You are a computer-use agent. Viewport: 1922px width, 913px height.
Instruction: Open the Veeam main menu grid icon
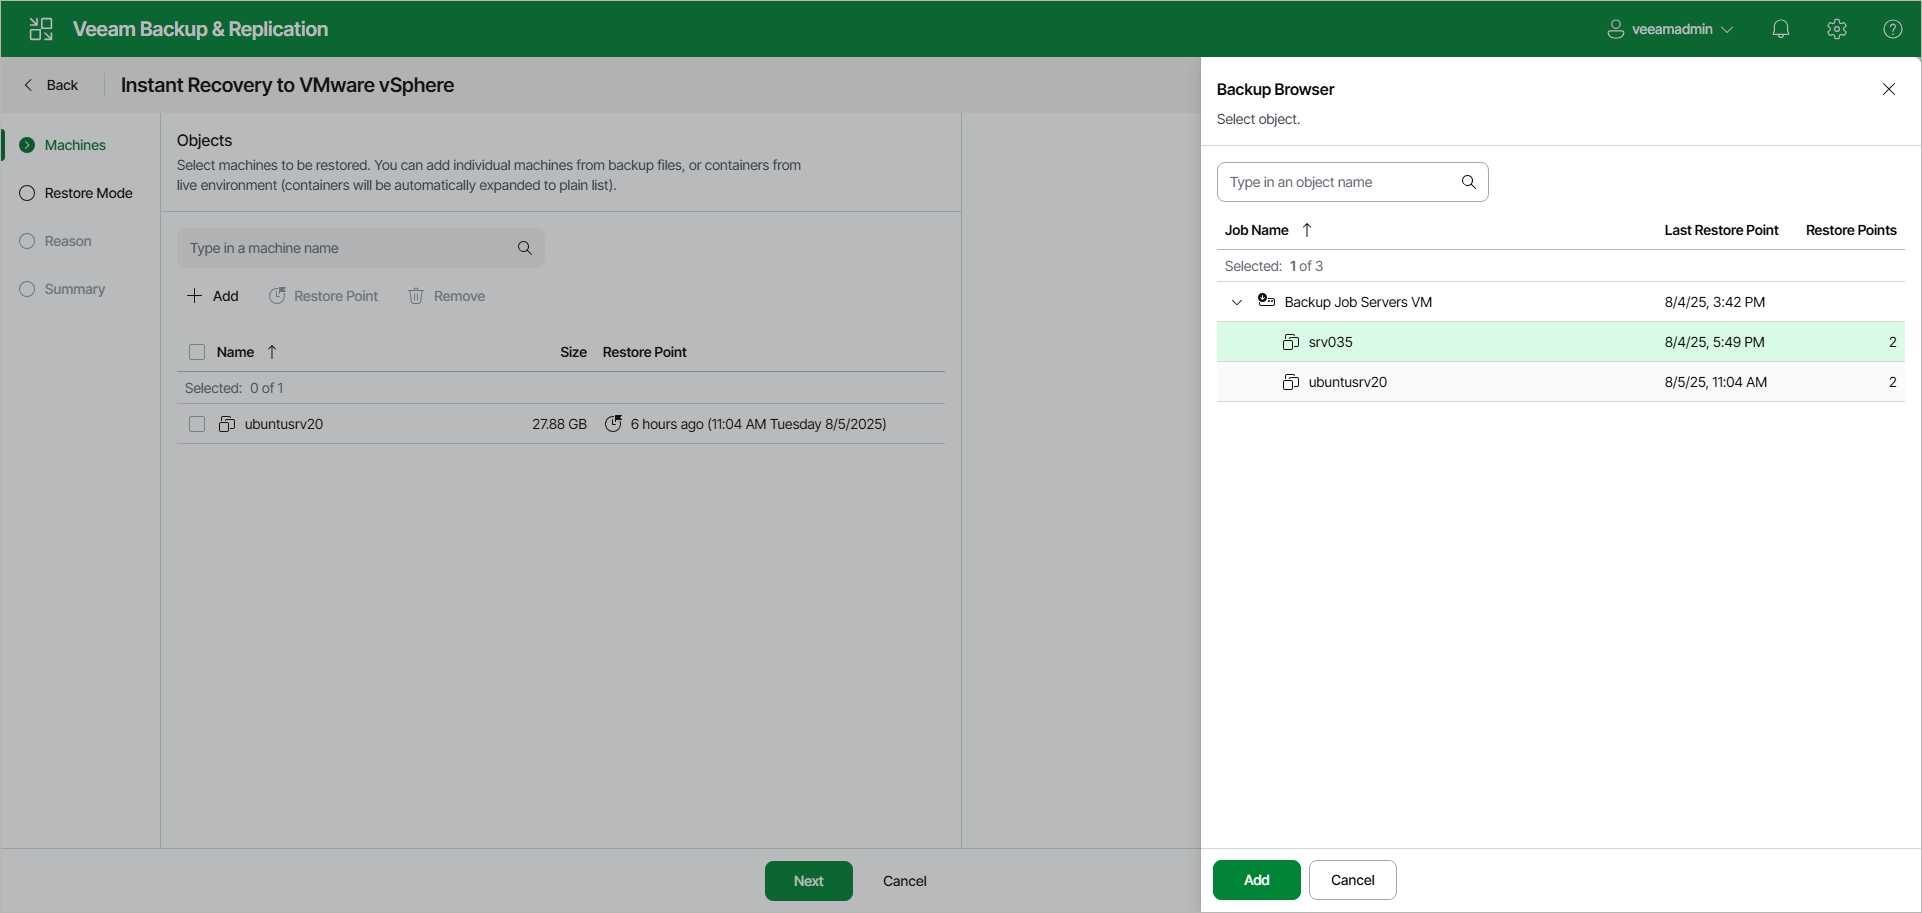(x=41, y=29)
